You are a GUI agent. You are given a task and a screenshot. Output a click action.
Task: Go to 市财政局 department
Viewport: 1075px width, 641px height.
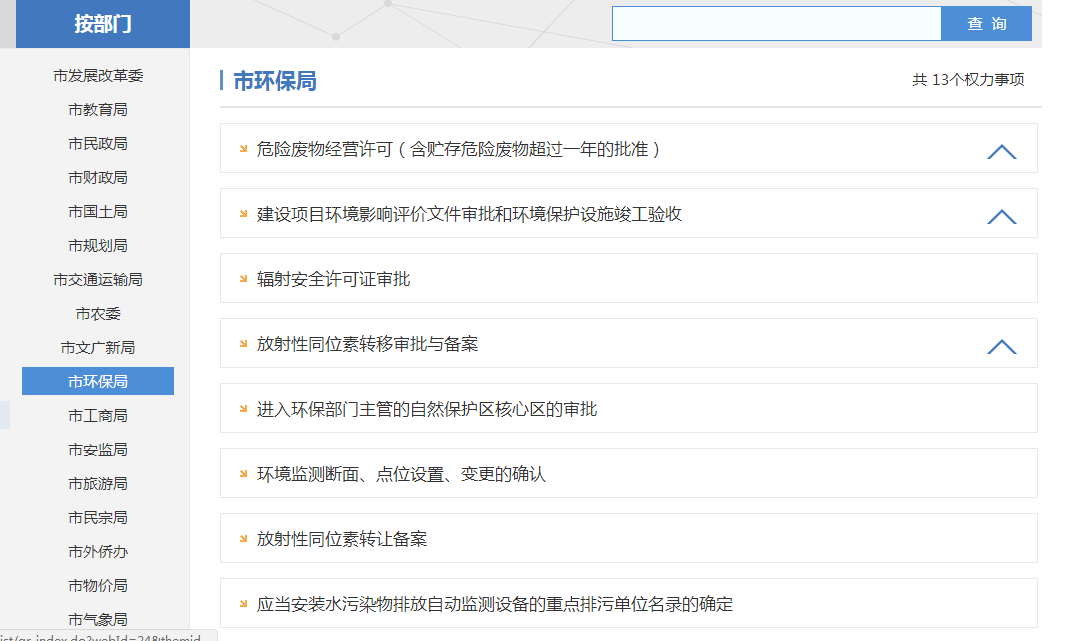tap(98, 178)
